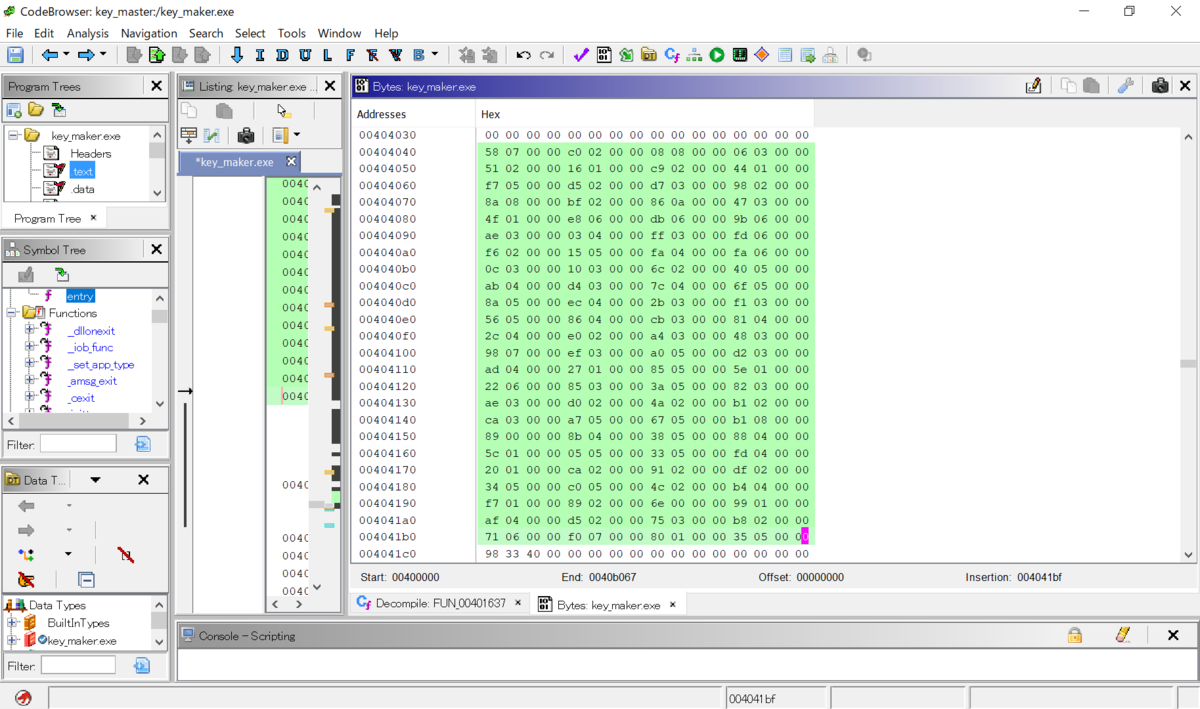Image resolution: width=1200 pixels, height=709 pixels.
Task: Take a snapshot with the Listing camera icon
Action: (246, 135)
